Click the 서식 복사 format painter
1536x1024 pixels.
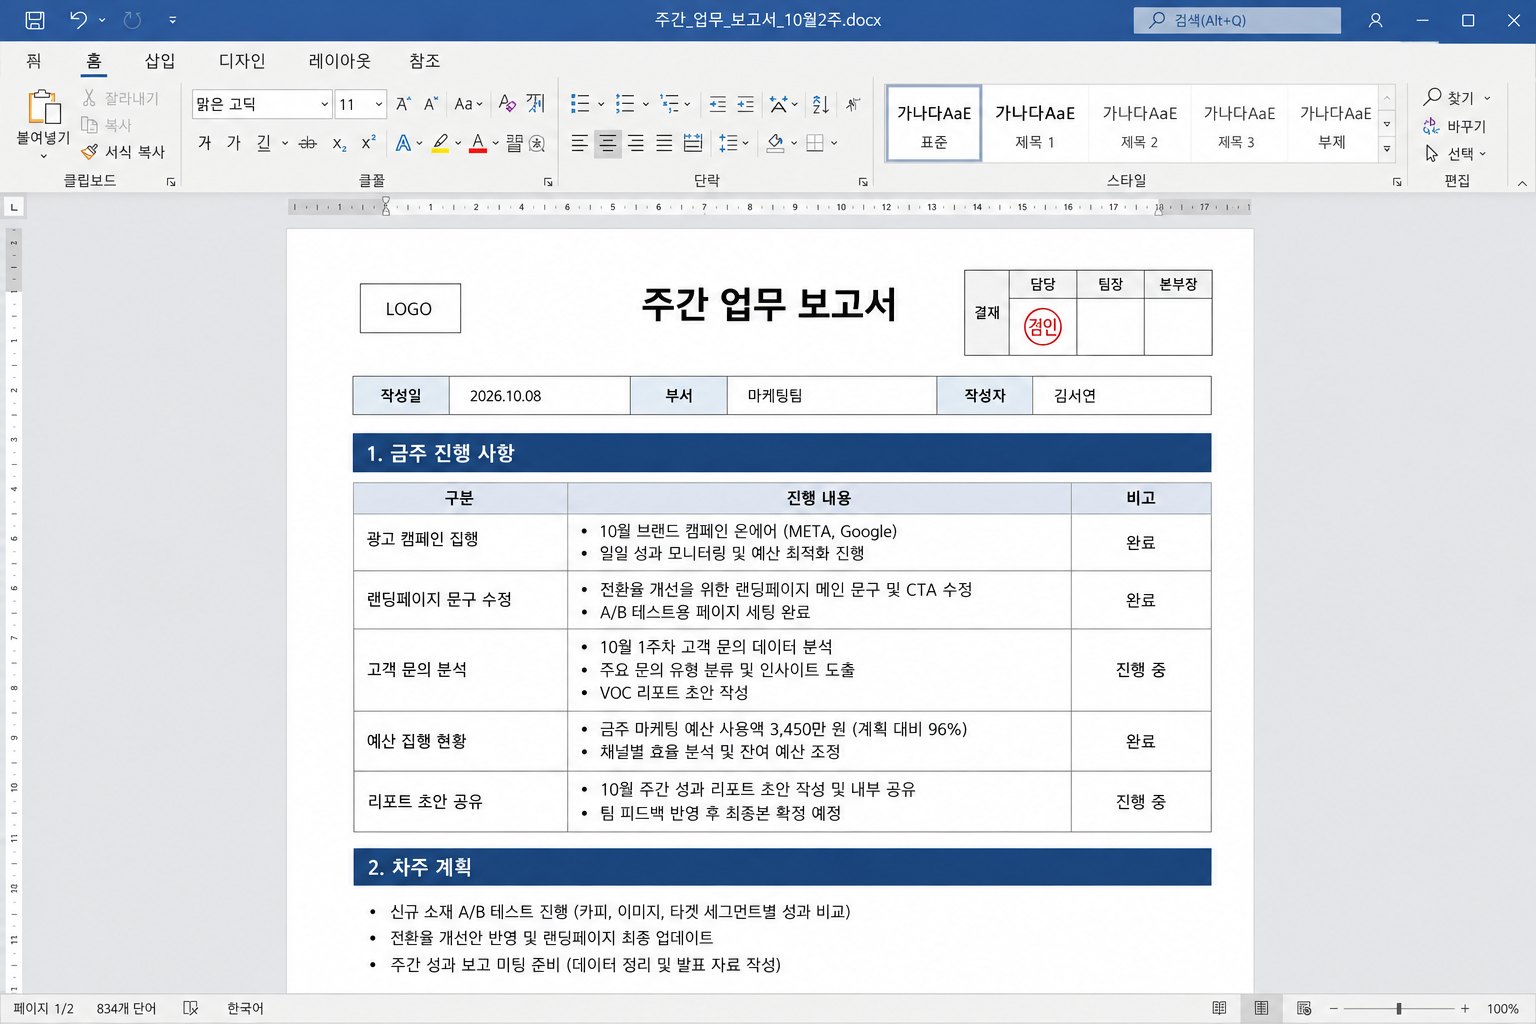(x=123, y=152)
